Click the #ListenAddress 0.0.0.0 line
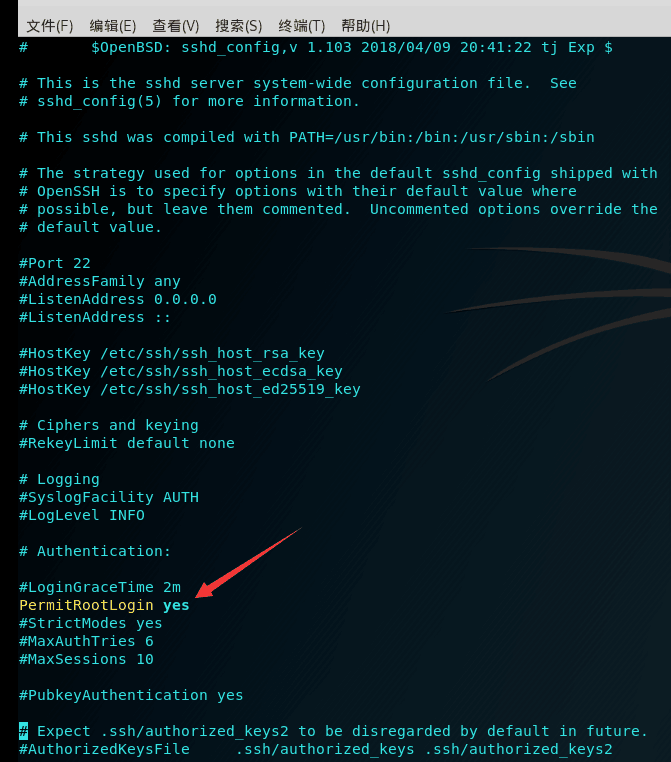This screenshot has height=762, width=671. 118,299
